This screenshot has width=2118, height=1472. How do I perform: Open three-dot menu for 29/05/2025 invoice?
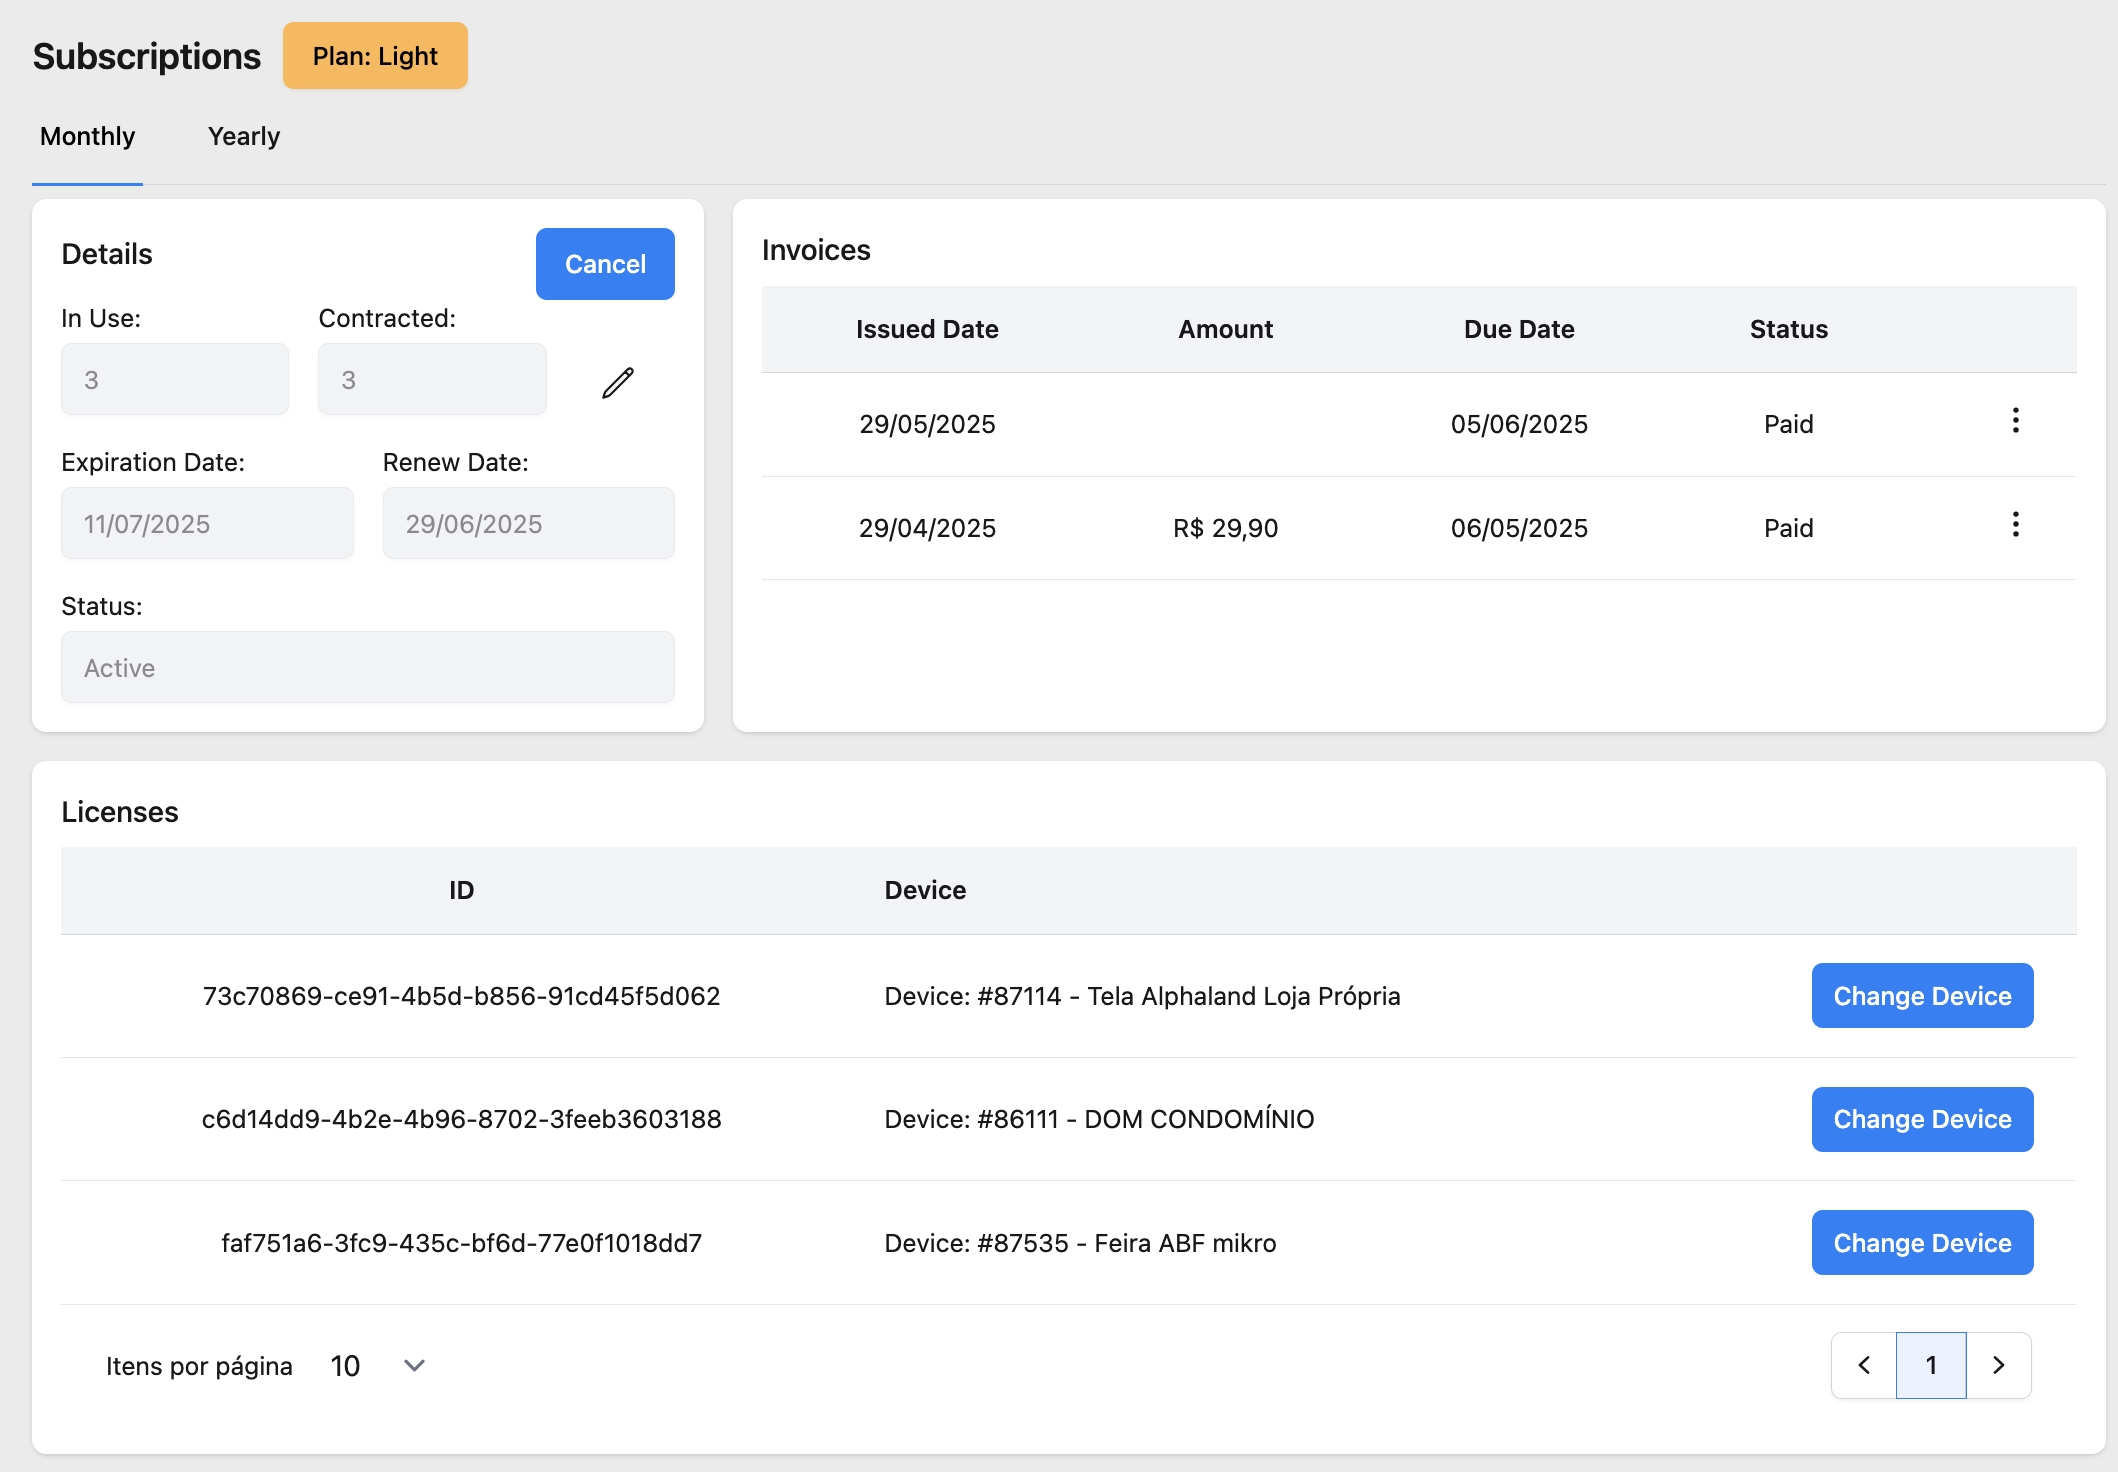click(x=2015, y=421)
